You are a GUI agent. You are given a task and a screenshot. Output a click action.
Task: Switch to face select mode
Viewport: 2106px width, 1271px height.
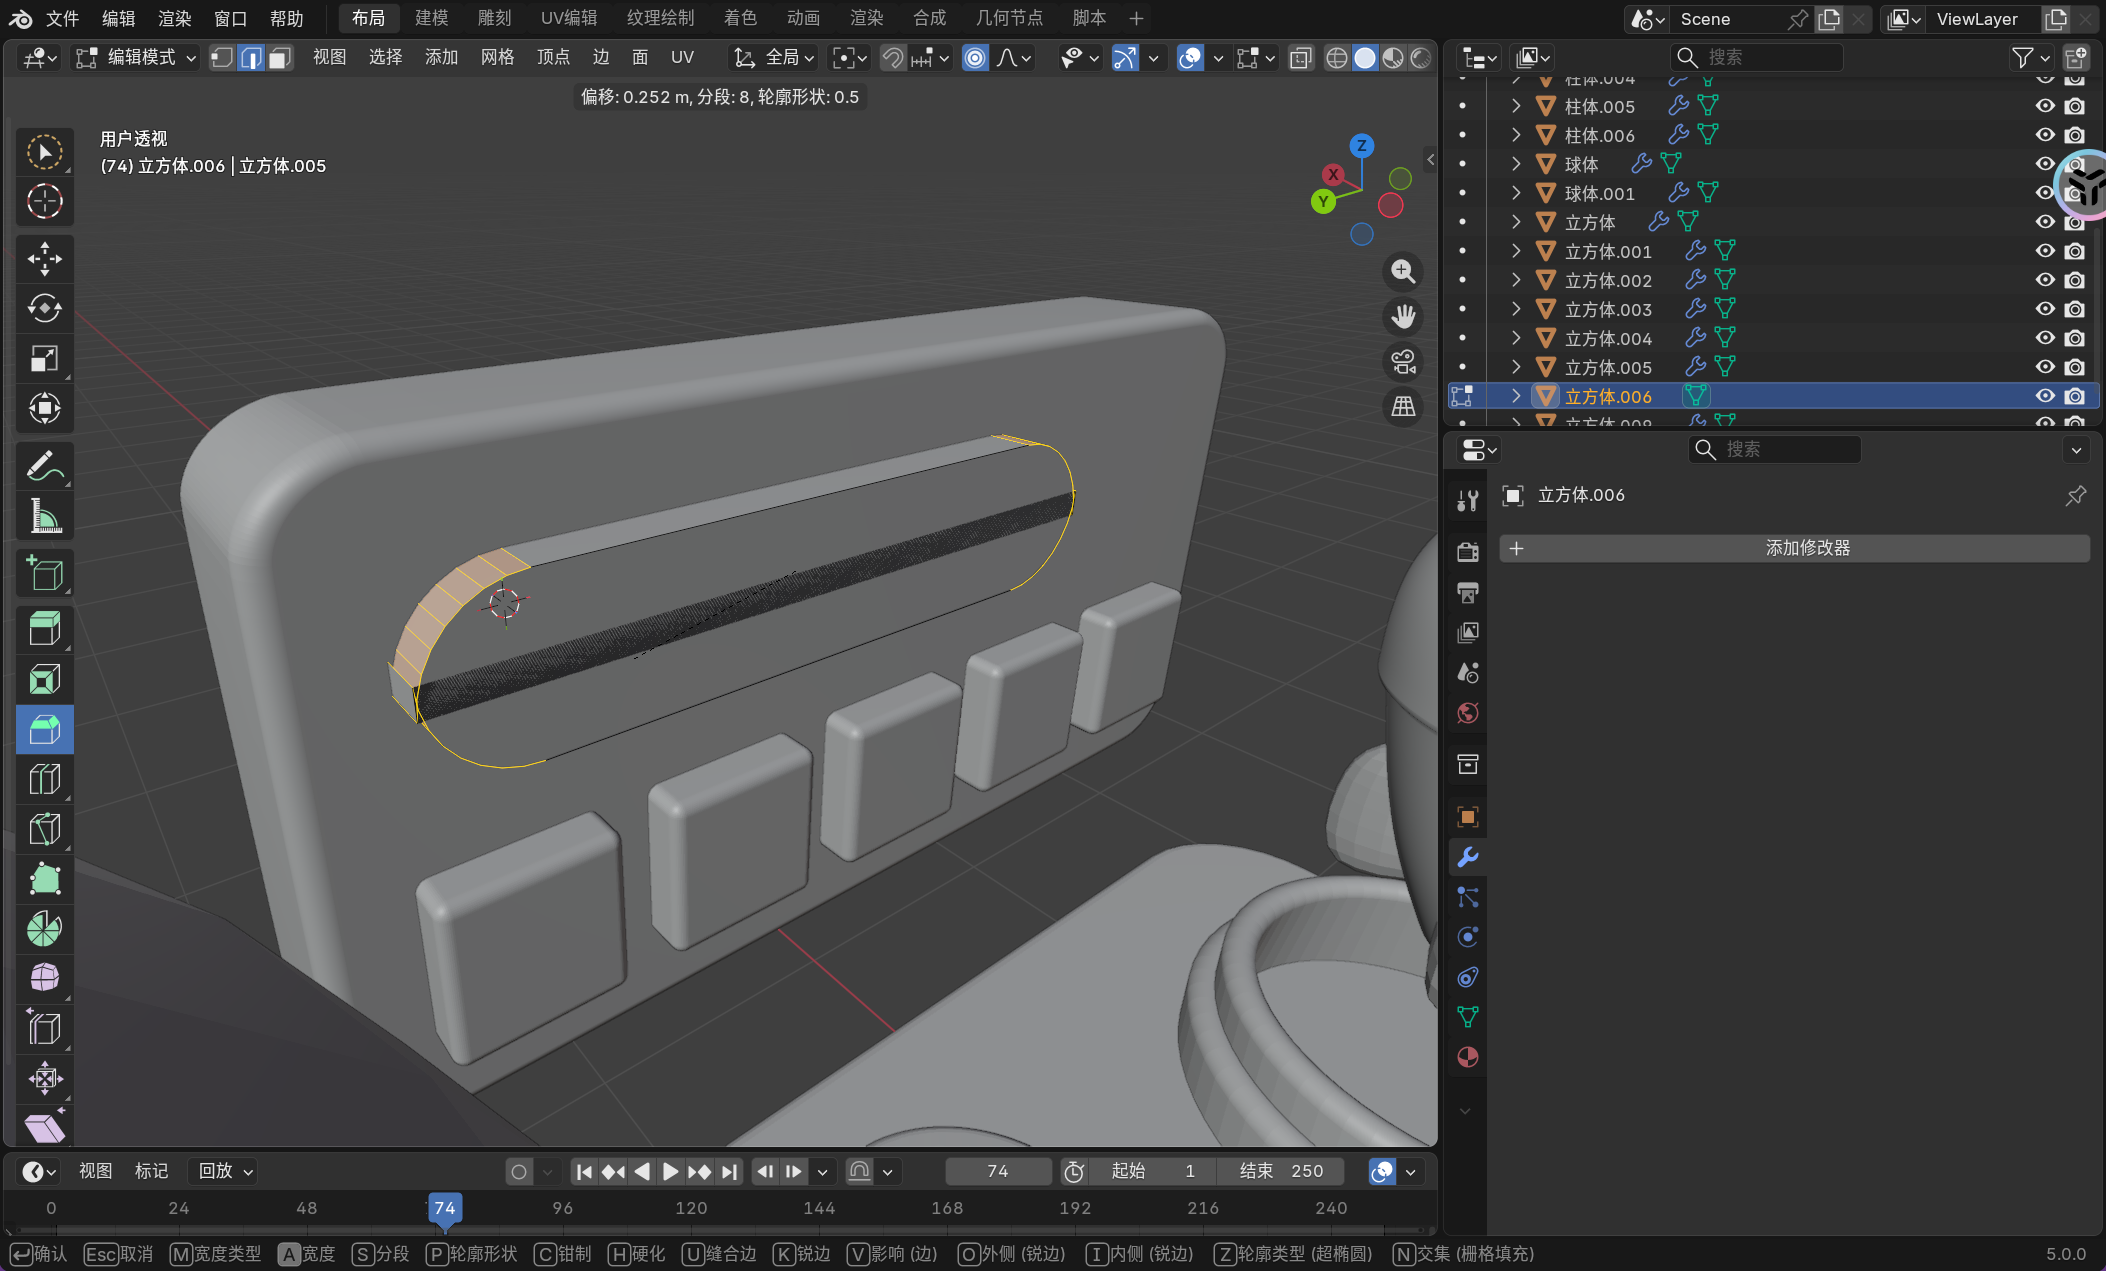280,58
